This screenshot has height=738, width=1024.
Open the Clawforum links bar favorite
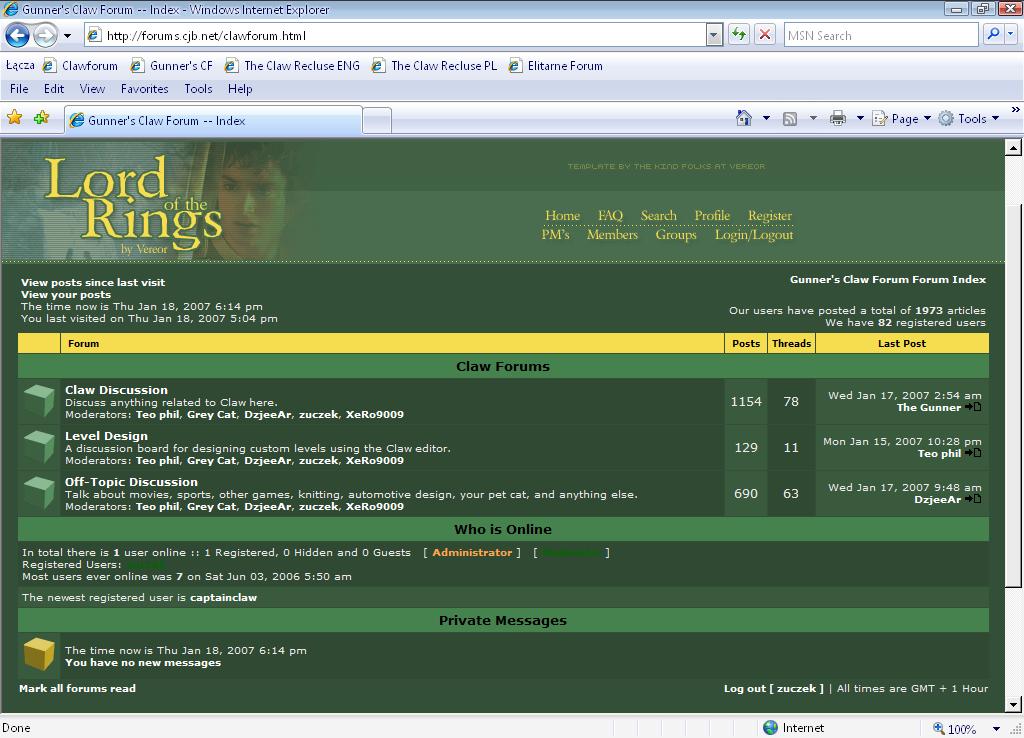tap(80, 66)
